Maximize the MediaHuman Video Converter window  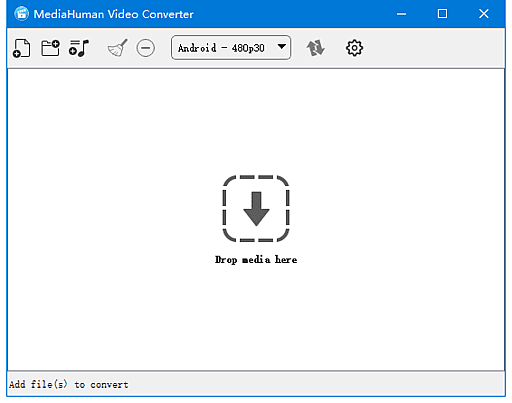coord(442,14)
